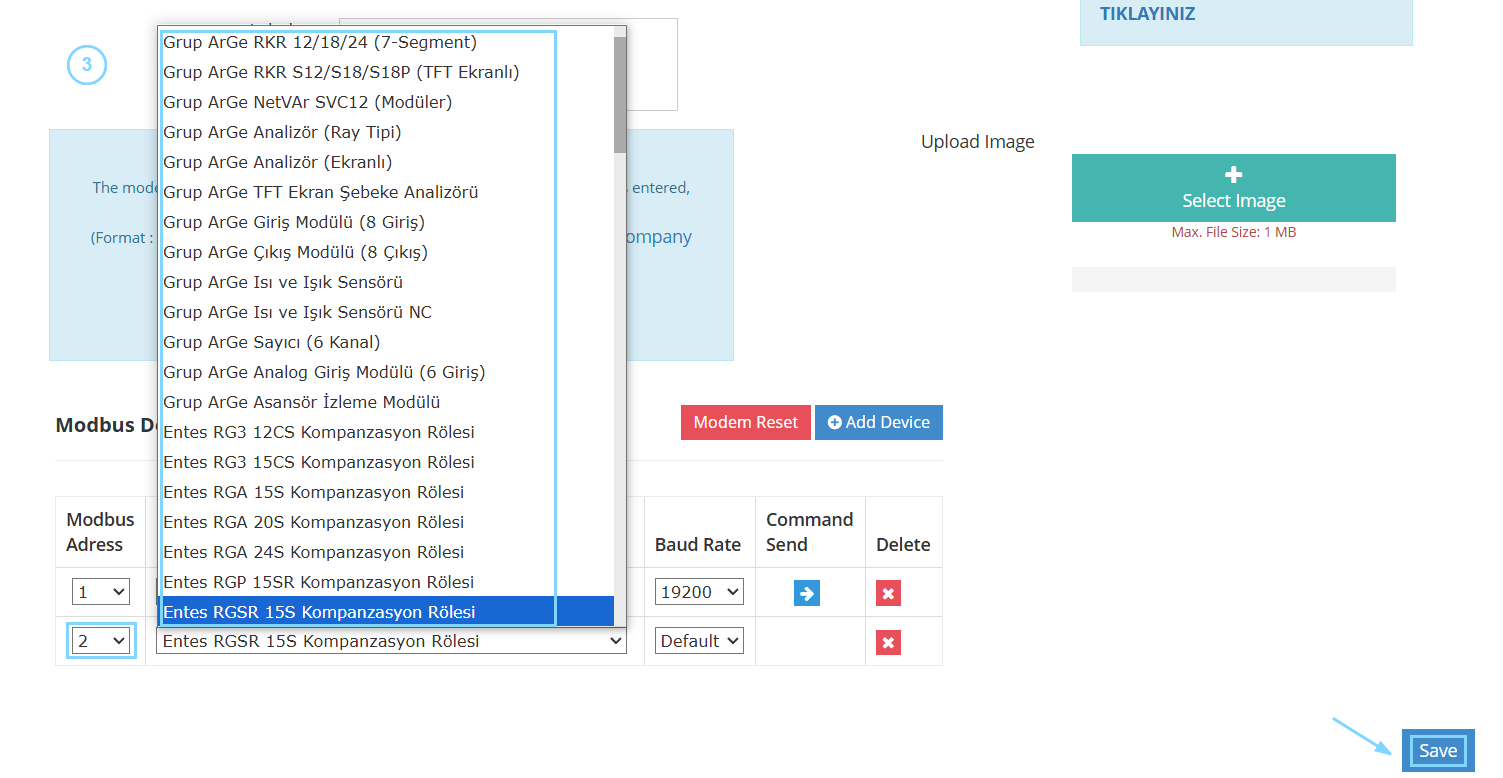
Task: Delete the first Modbus device row
Action: tap(888, 593)
